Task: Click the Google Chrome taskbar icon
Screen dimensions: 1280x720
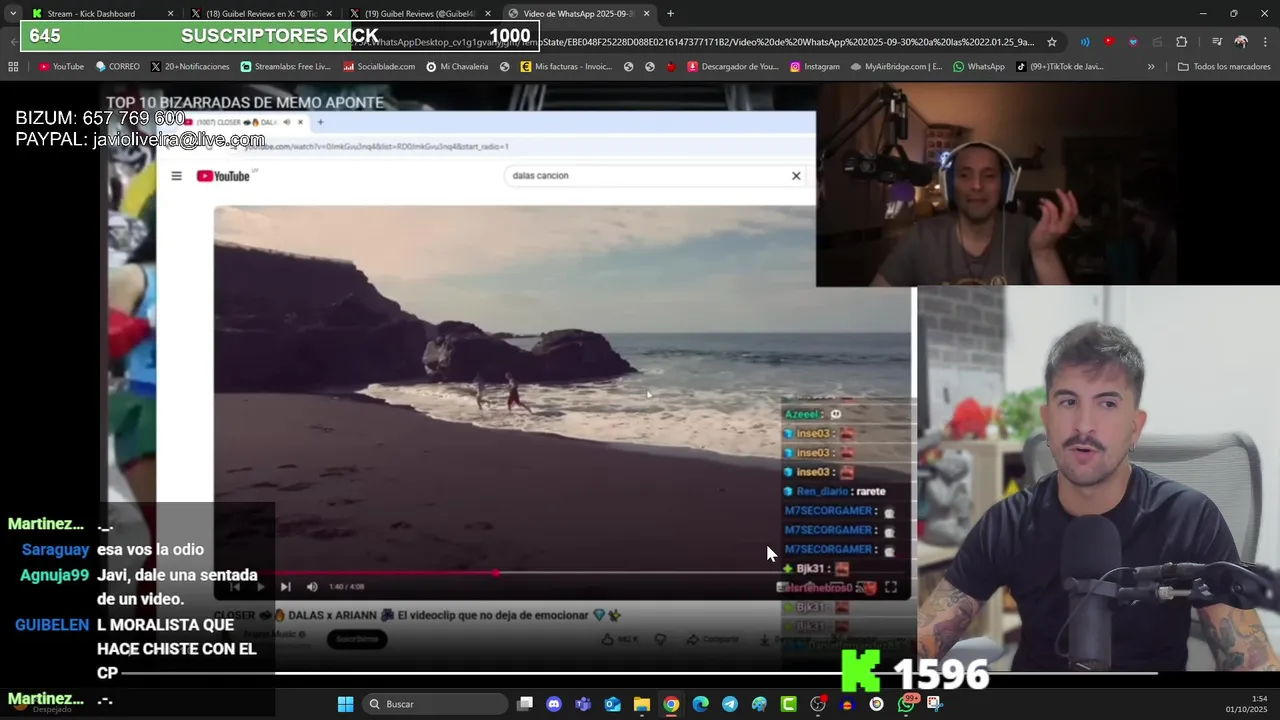Action: click(671, 704)
